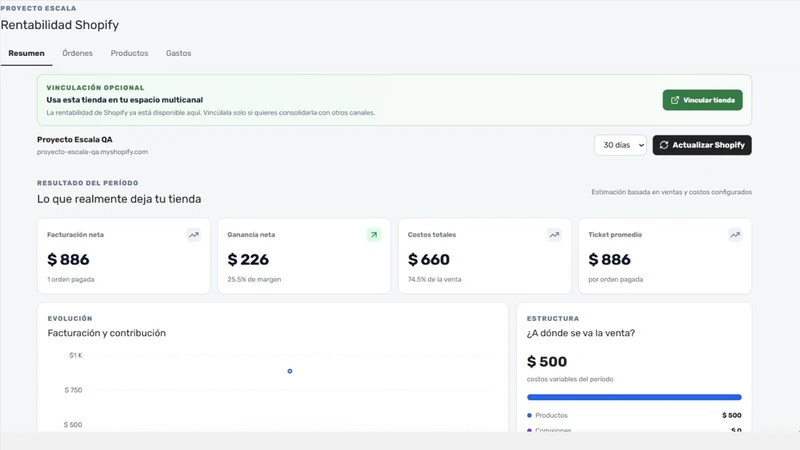Click the Productos legend blue dot

coord(530,415)
